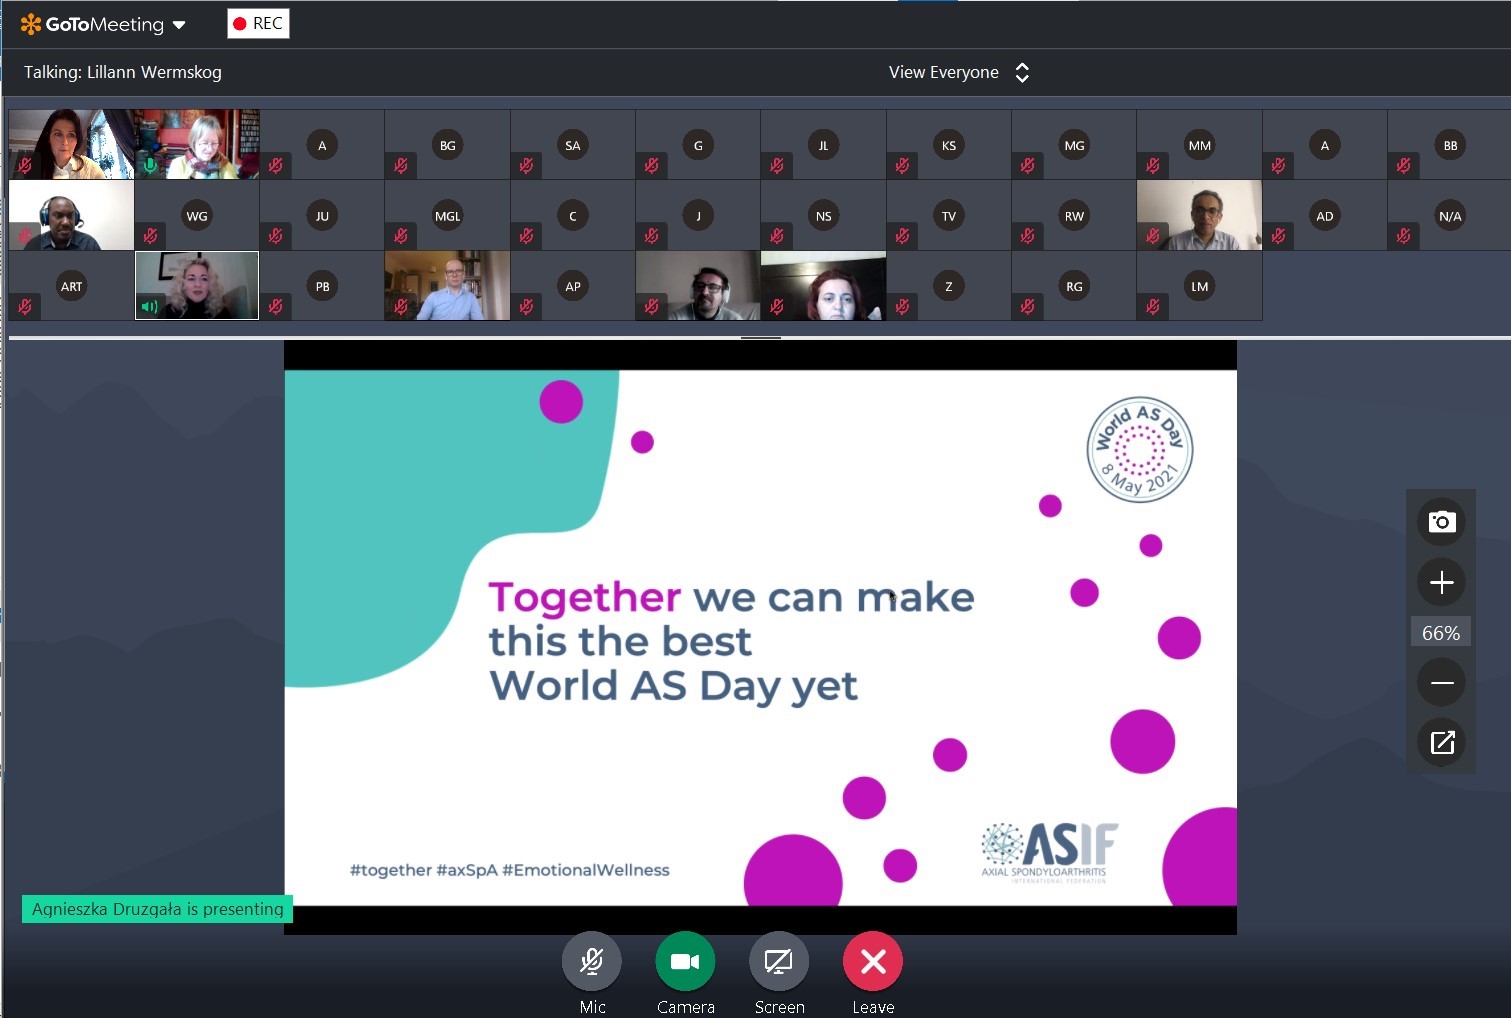This screenshot has height=1018, width=1511.
Task: Select participant tile BG
Action: [x=447, y=145]
